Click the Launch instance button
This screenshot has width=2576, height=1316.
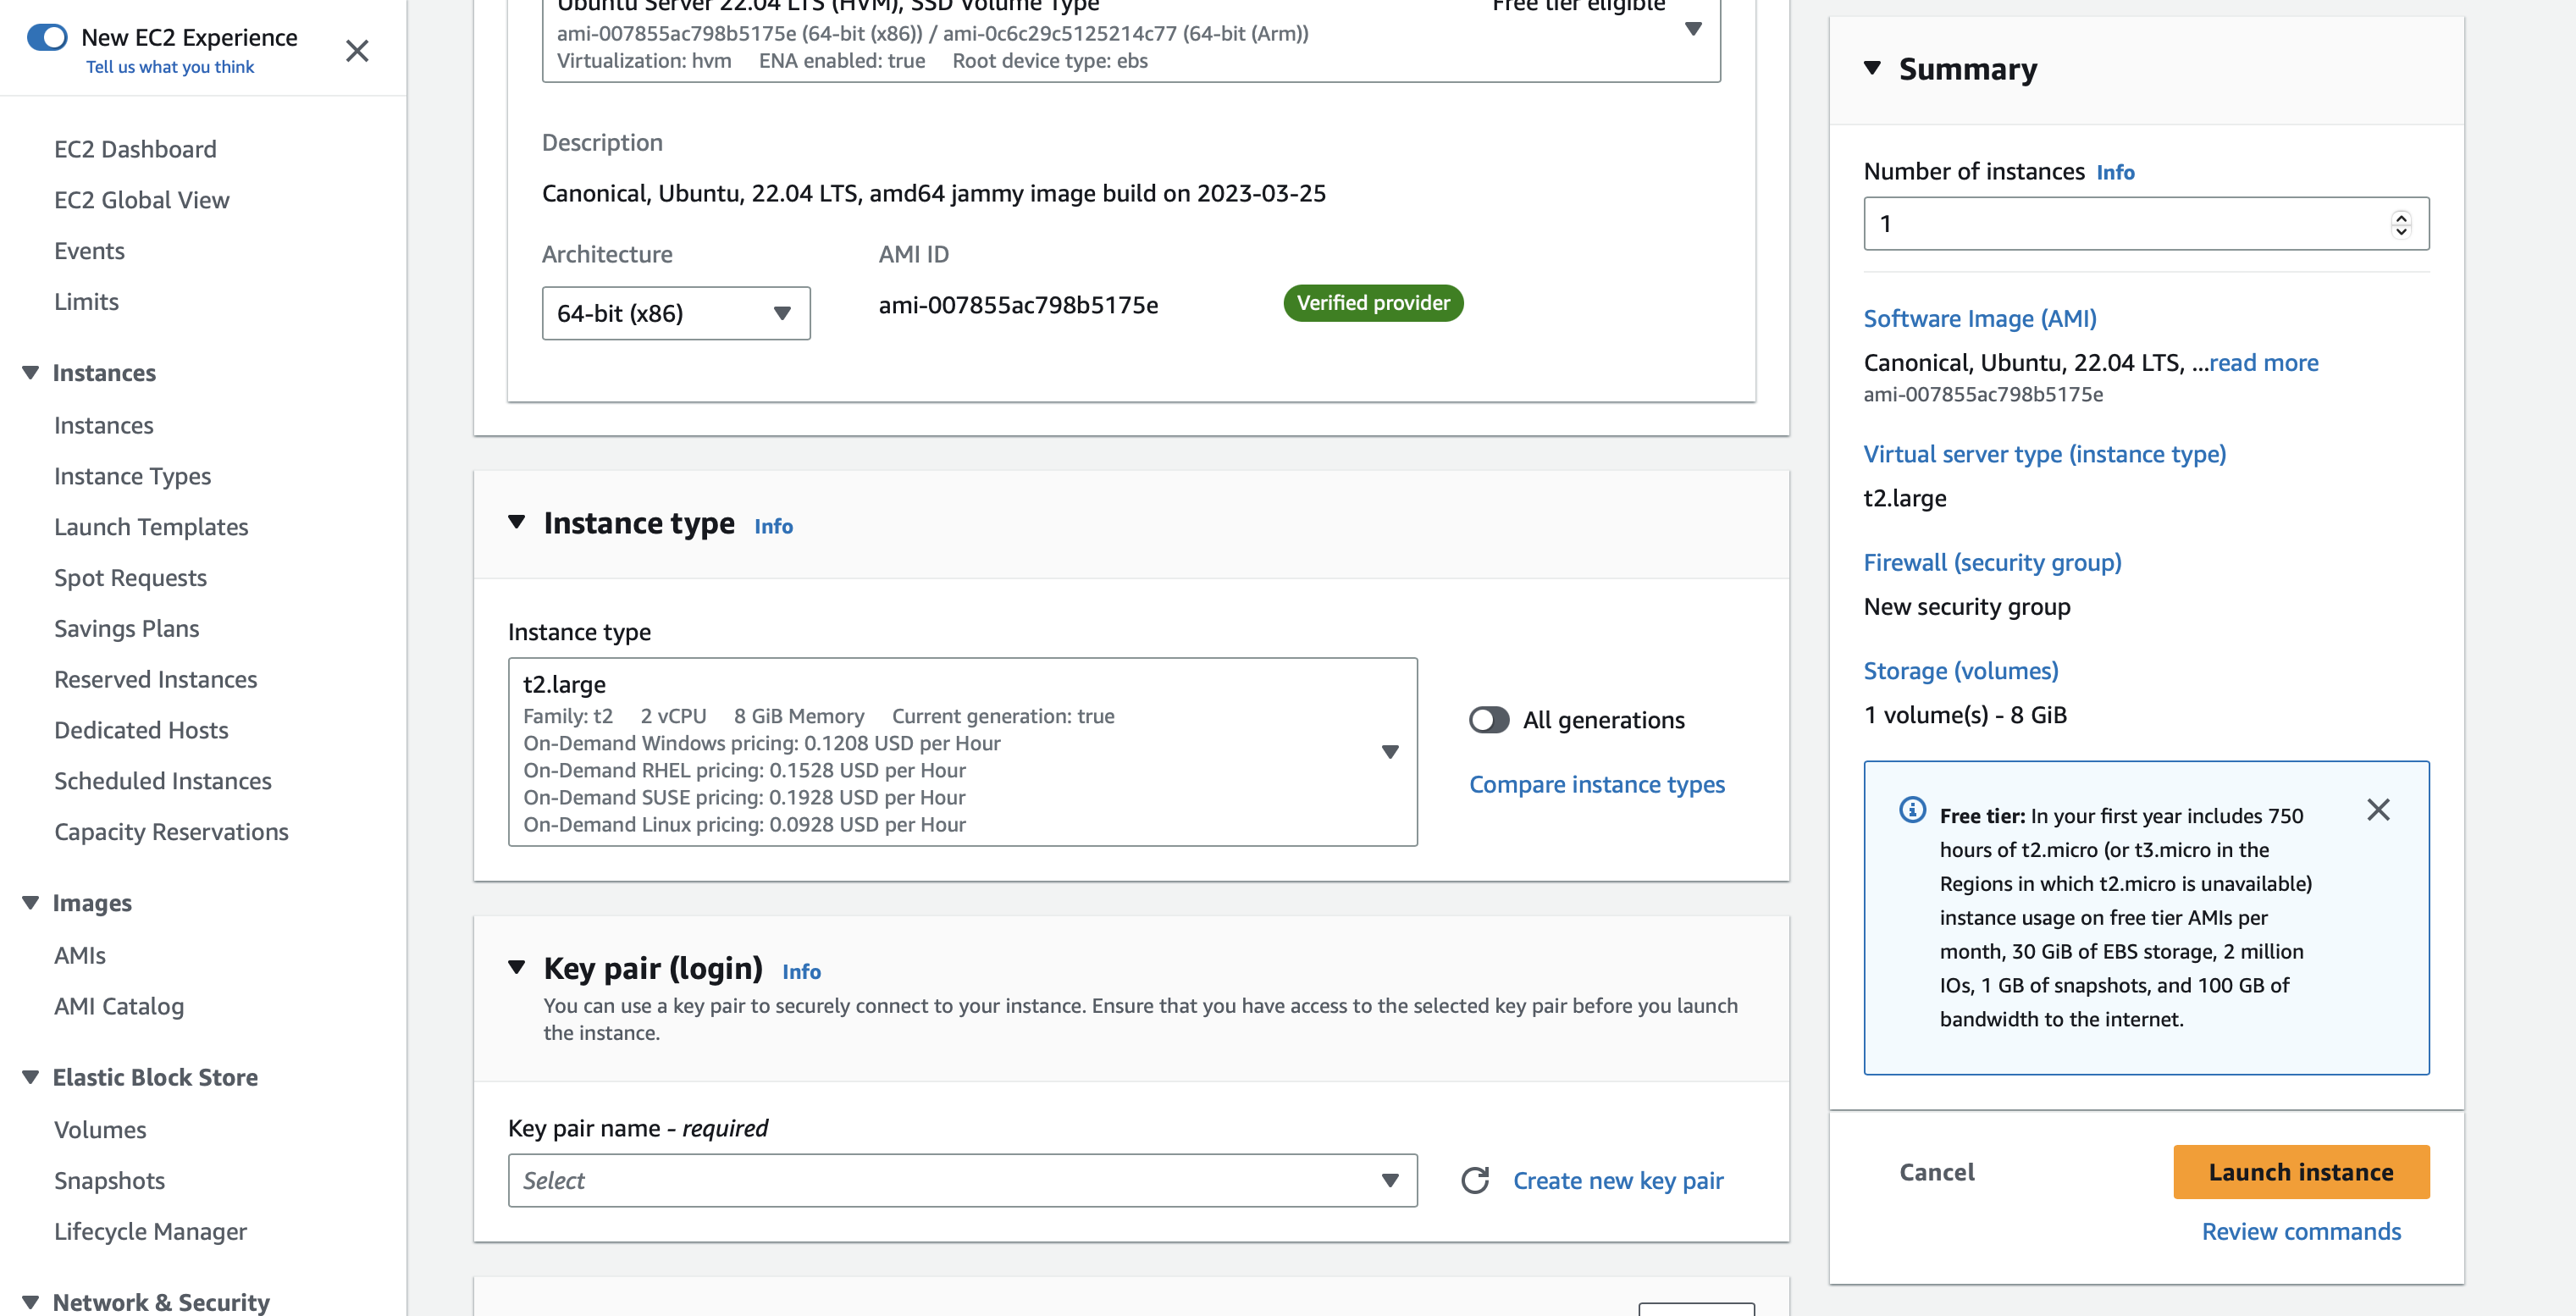tap(2301, 1172)
